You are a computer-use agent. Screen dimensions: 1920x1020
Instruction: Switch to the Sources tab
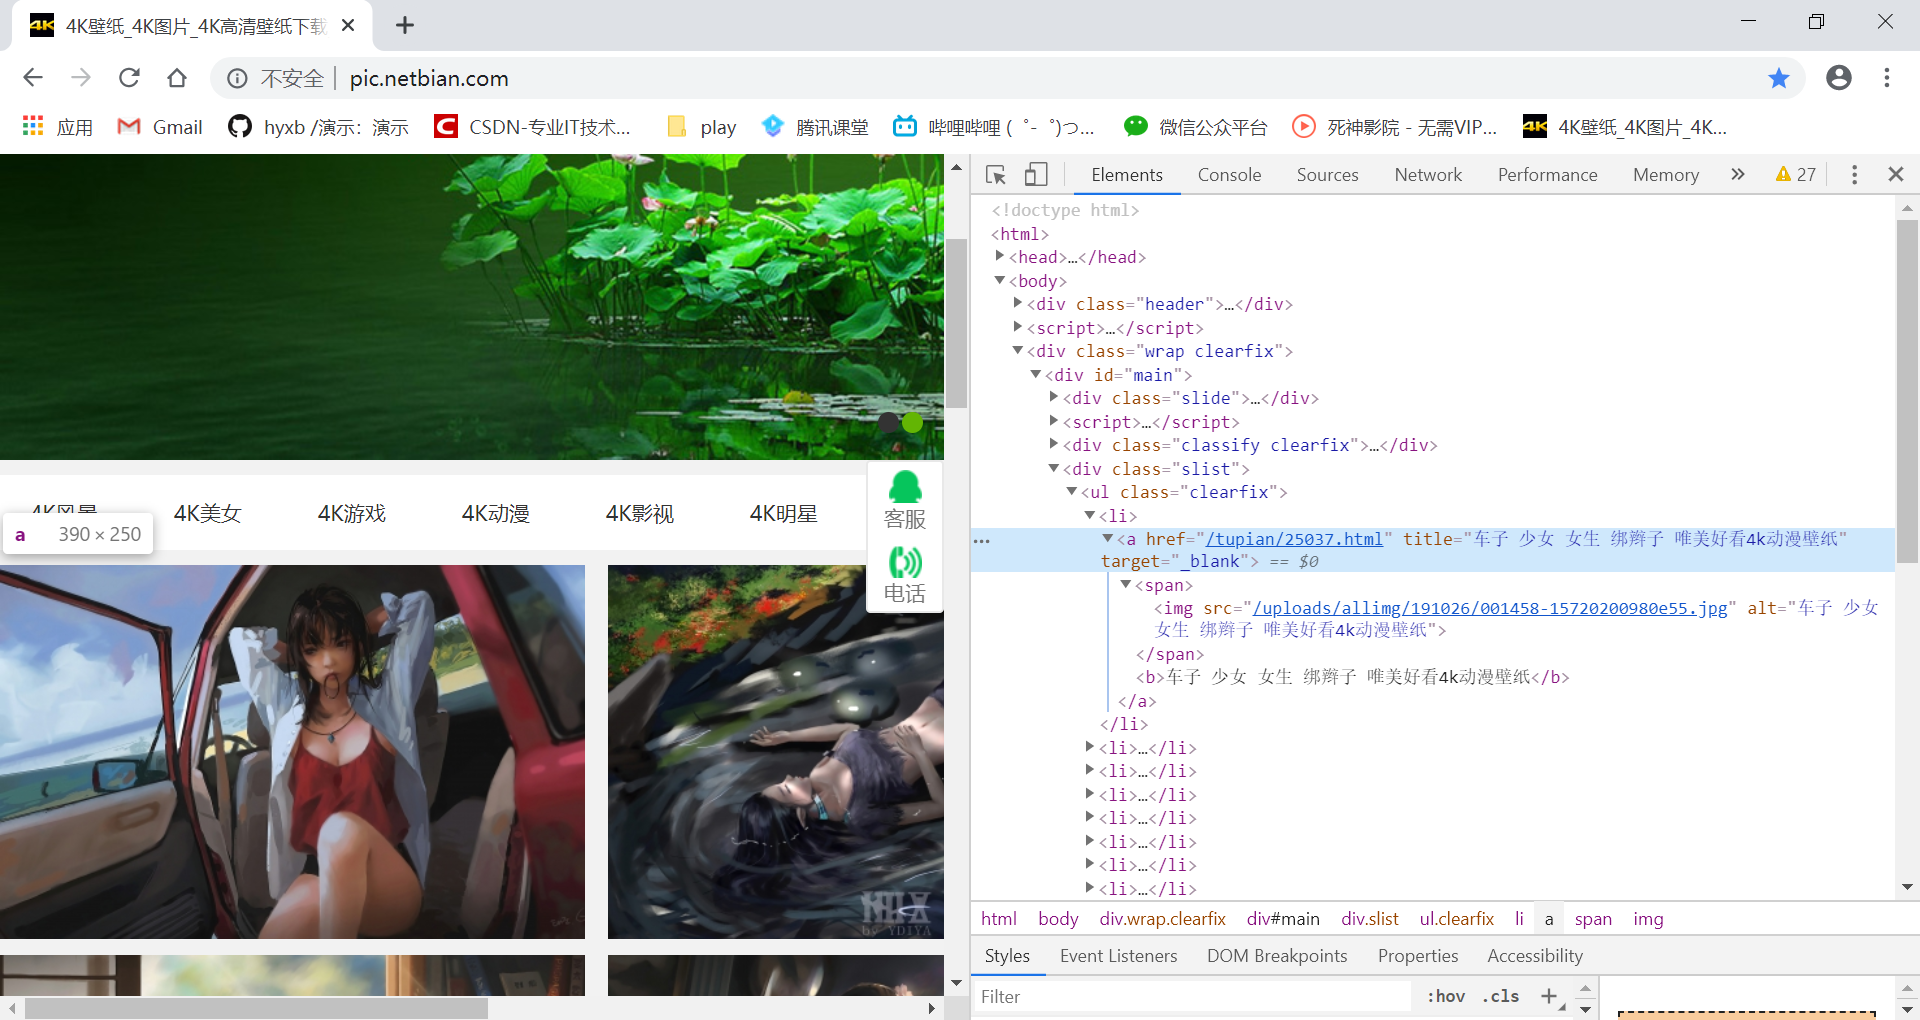pyautogui.click(x=1327, y=174)
